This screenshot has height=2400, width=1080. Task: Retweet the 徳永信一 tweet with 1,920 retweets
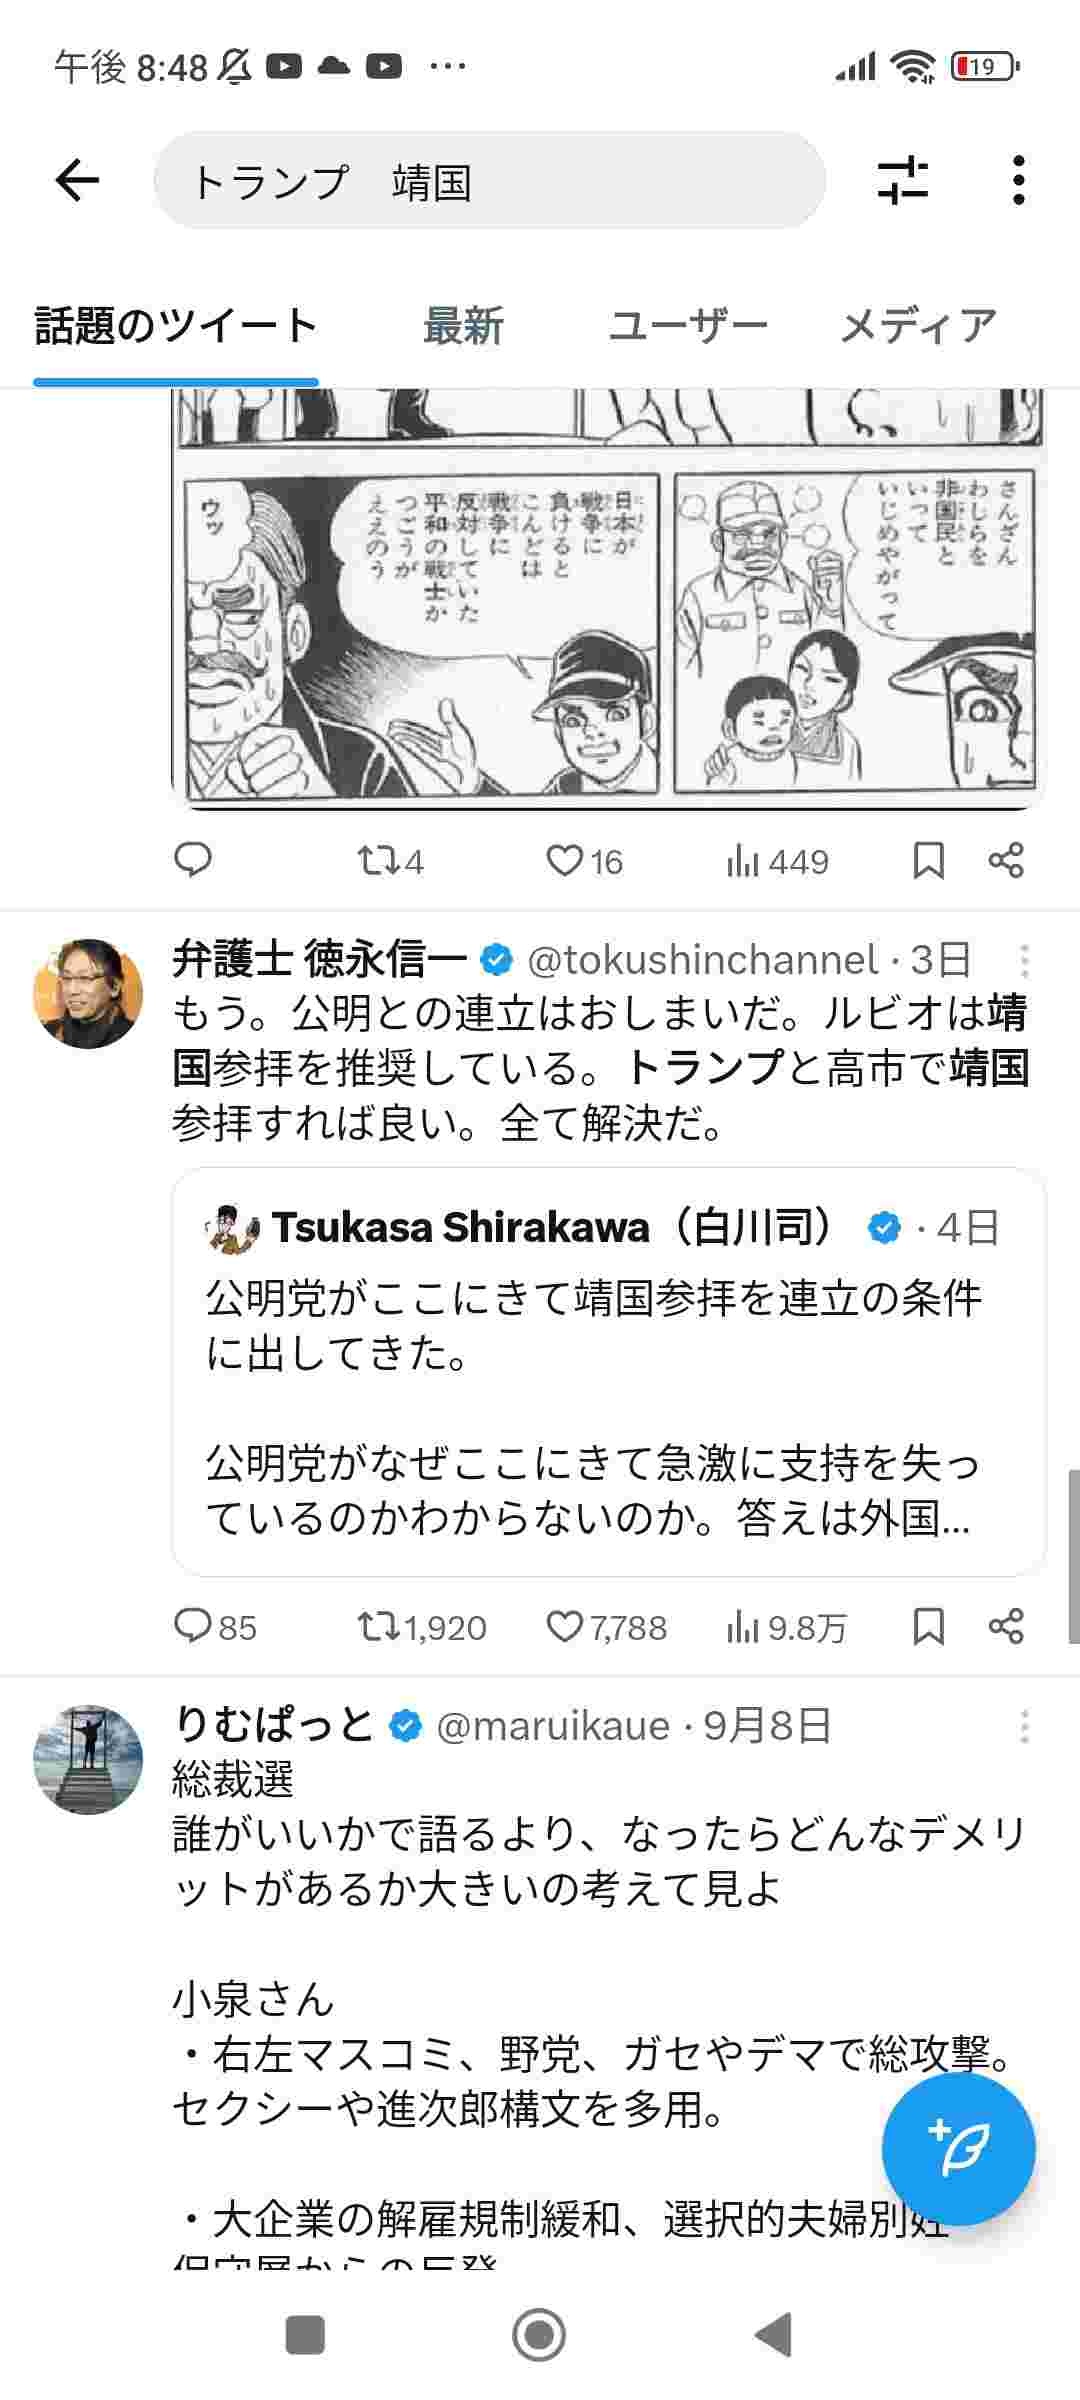click(380, 1627)
